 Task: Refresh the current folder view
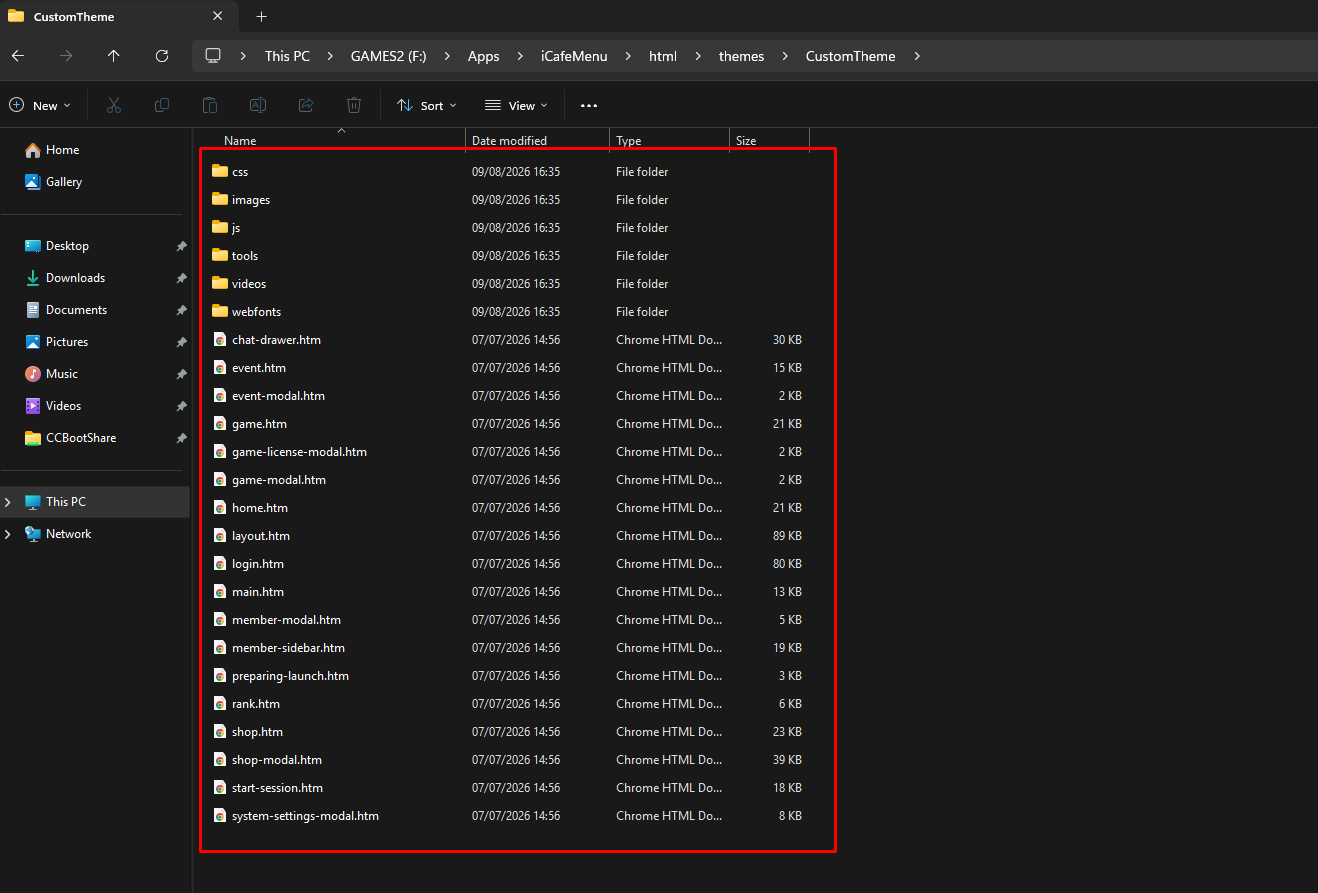coord(162,56)
